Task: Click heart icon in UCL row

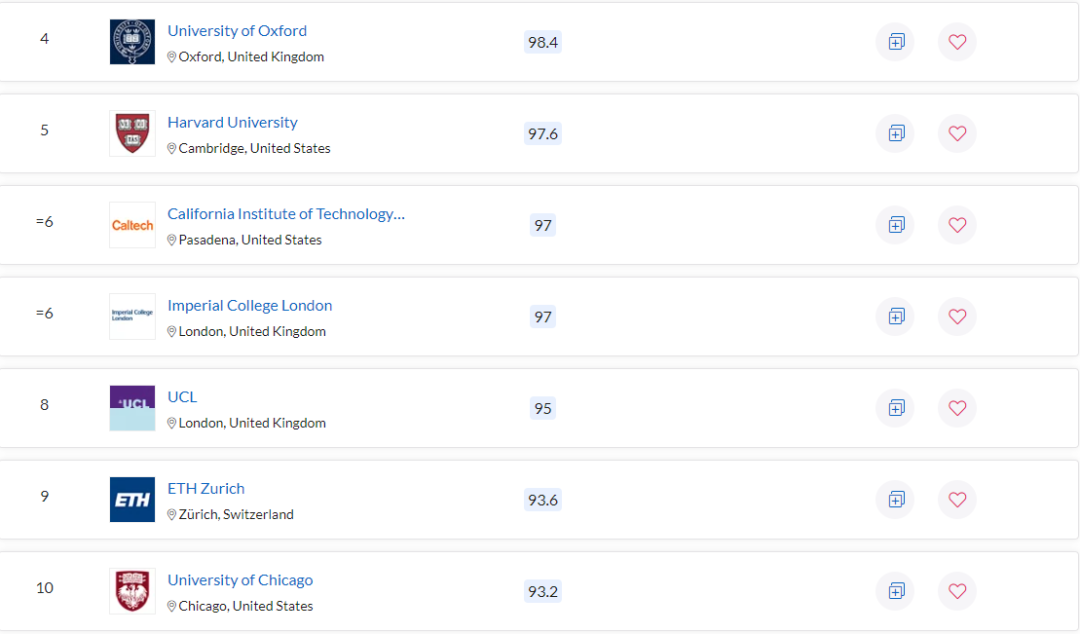Action: click(x=957, y=408)
